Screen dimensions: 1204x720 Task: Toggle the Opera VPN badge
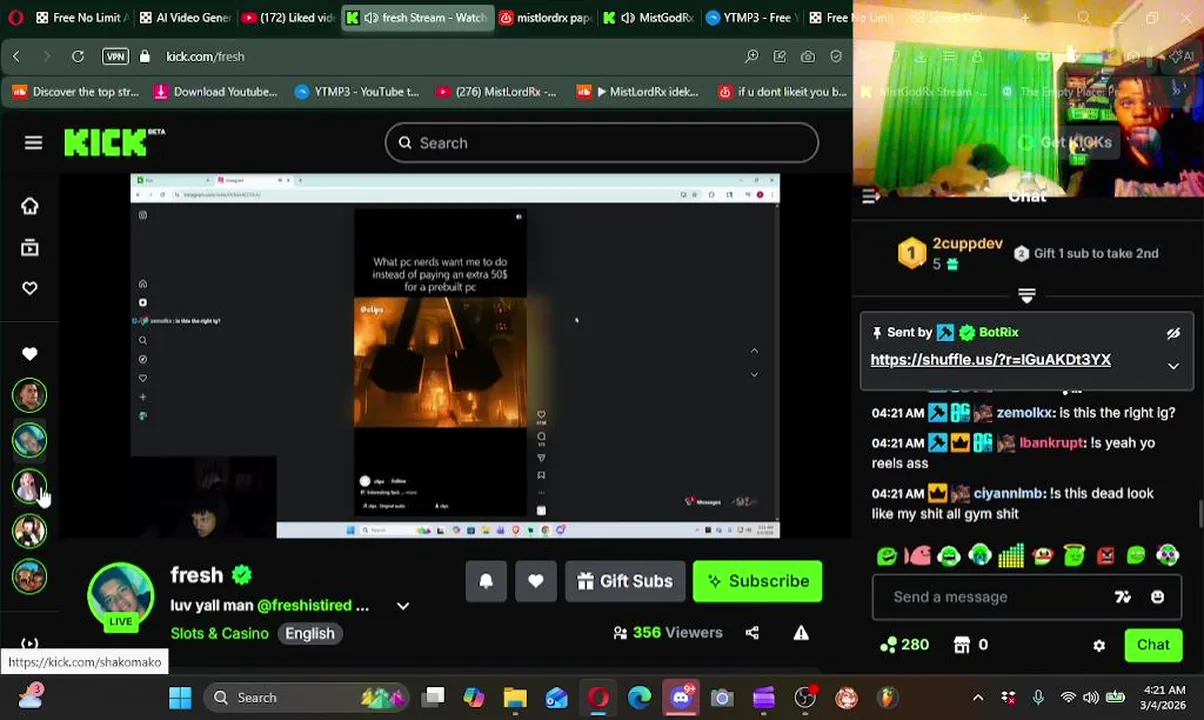(115, 56)
